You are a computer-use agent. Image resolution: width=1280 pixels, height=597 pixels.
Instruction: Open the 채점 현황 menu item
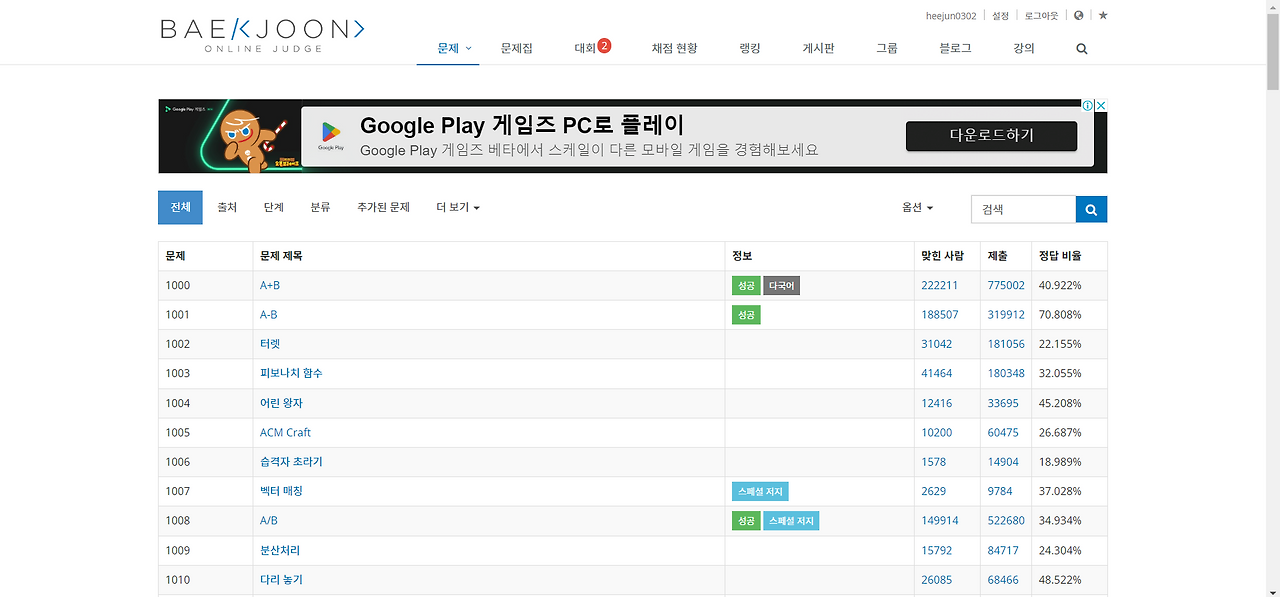(674, 48)
